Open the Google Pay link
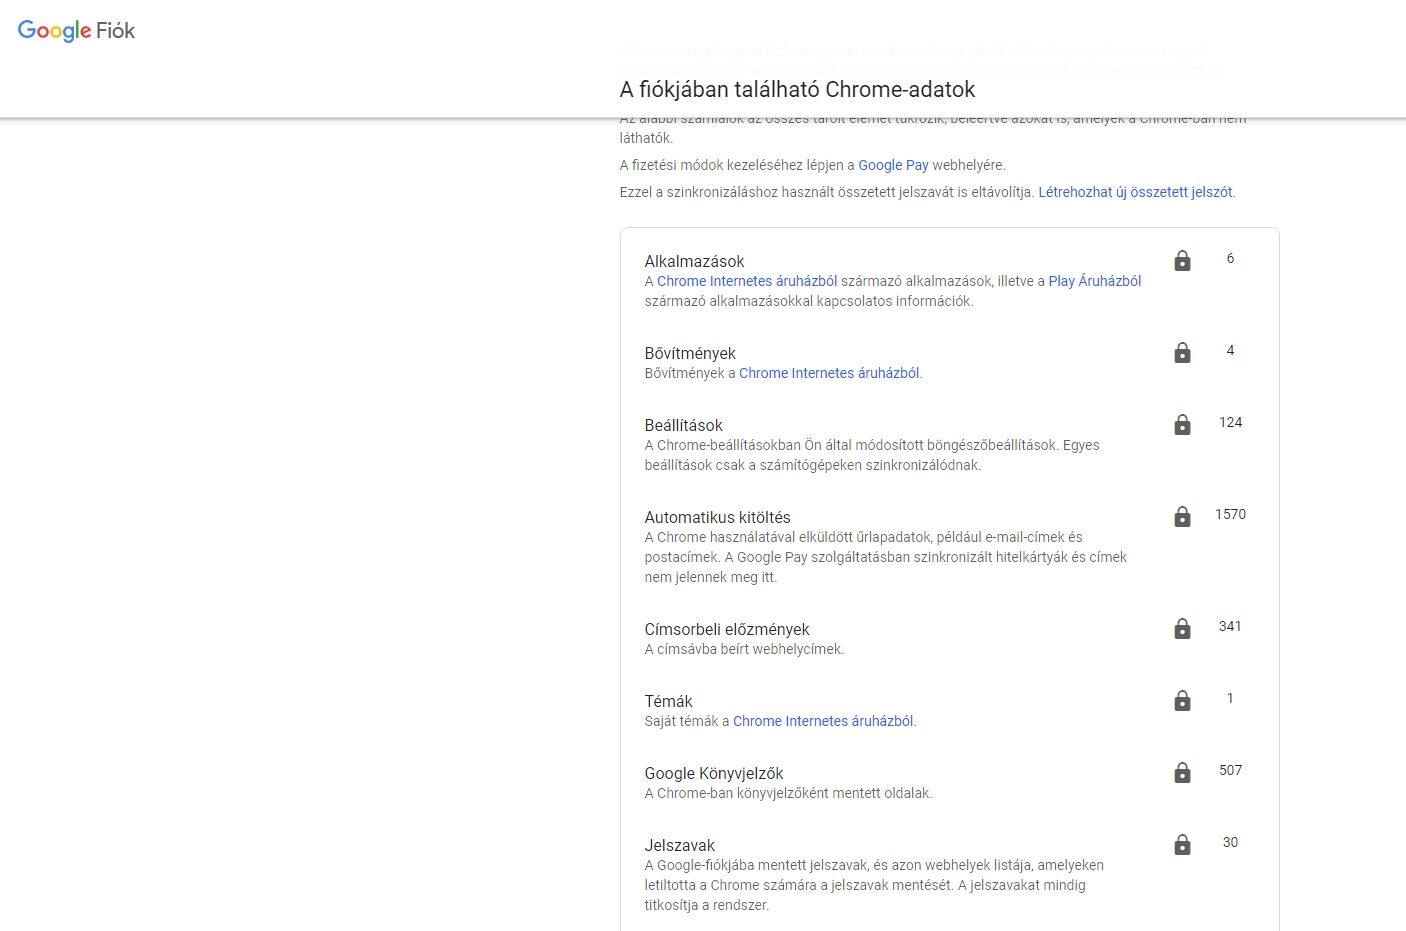The image size is (1406, 931). coord(893,165)
